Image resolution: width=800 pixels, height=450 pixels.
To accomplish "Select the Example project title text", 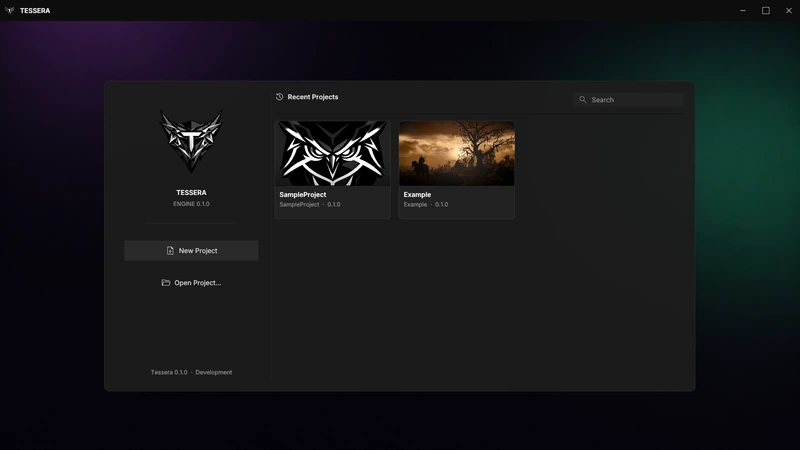I will pyautogui.click(x=417, y=194).
